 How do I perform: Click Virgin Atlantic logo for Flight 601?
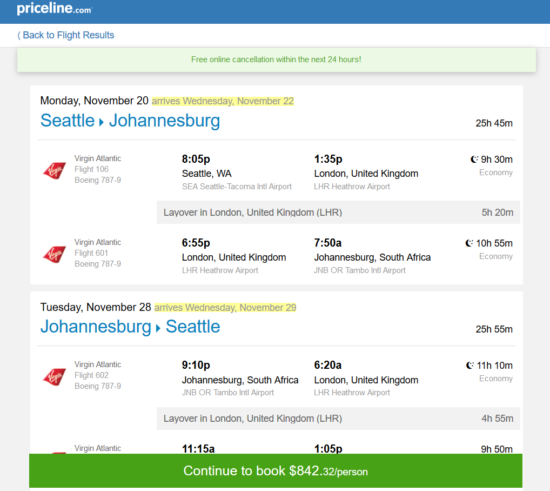pyautogui.click(x=54, y=254)
